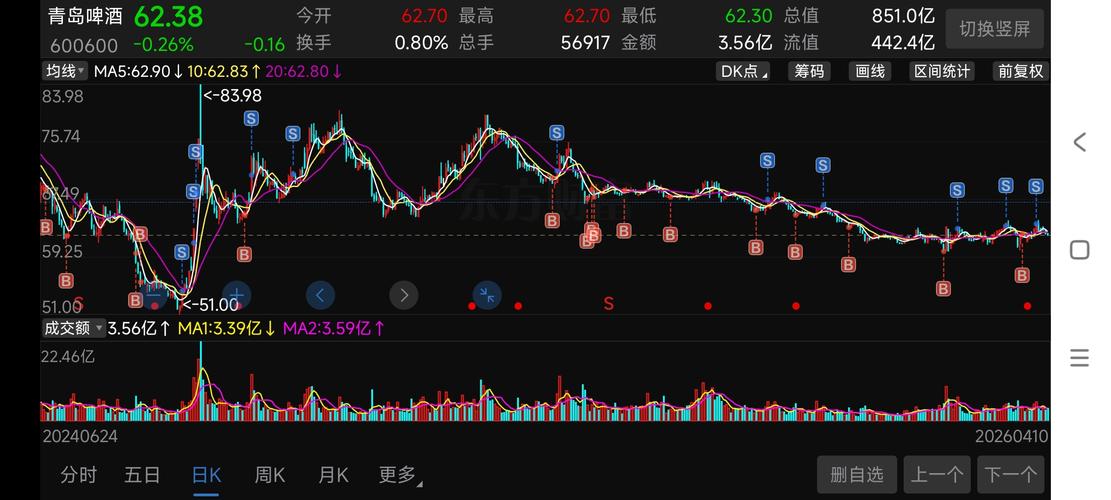Select the 周K tab
Image resolution: width=1111 pixels, height=500 pixels.
click(x=269, y=475)
